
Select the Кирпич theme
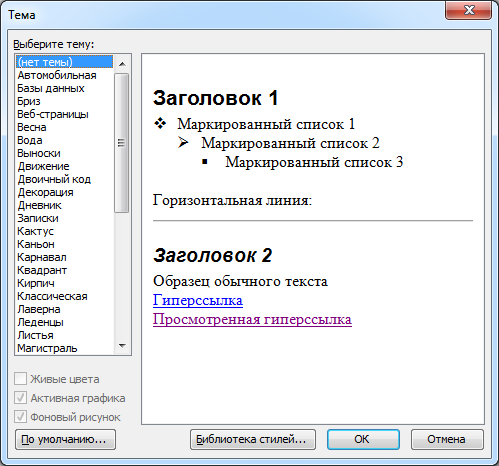tap(65, 283)
